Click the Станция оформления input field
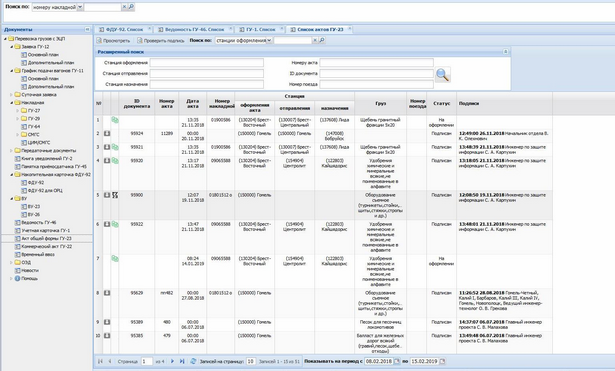Image resolution: width=615 pixels, height=371 pixels. [x=207, y=63]
